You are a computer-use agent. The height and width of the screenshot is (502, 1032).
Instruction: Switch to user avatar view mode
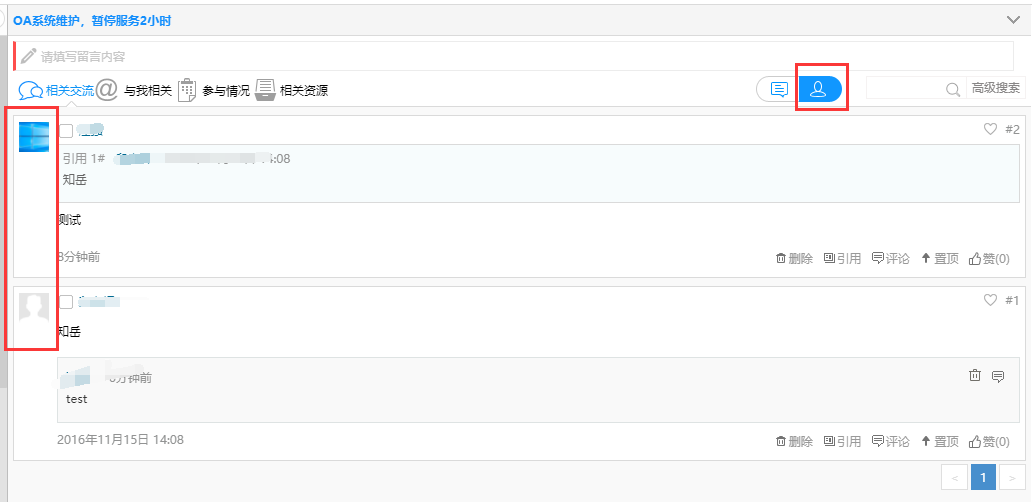tap(819, 89)
